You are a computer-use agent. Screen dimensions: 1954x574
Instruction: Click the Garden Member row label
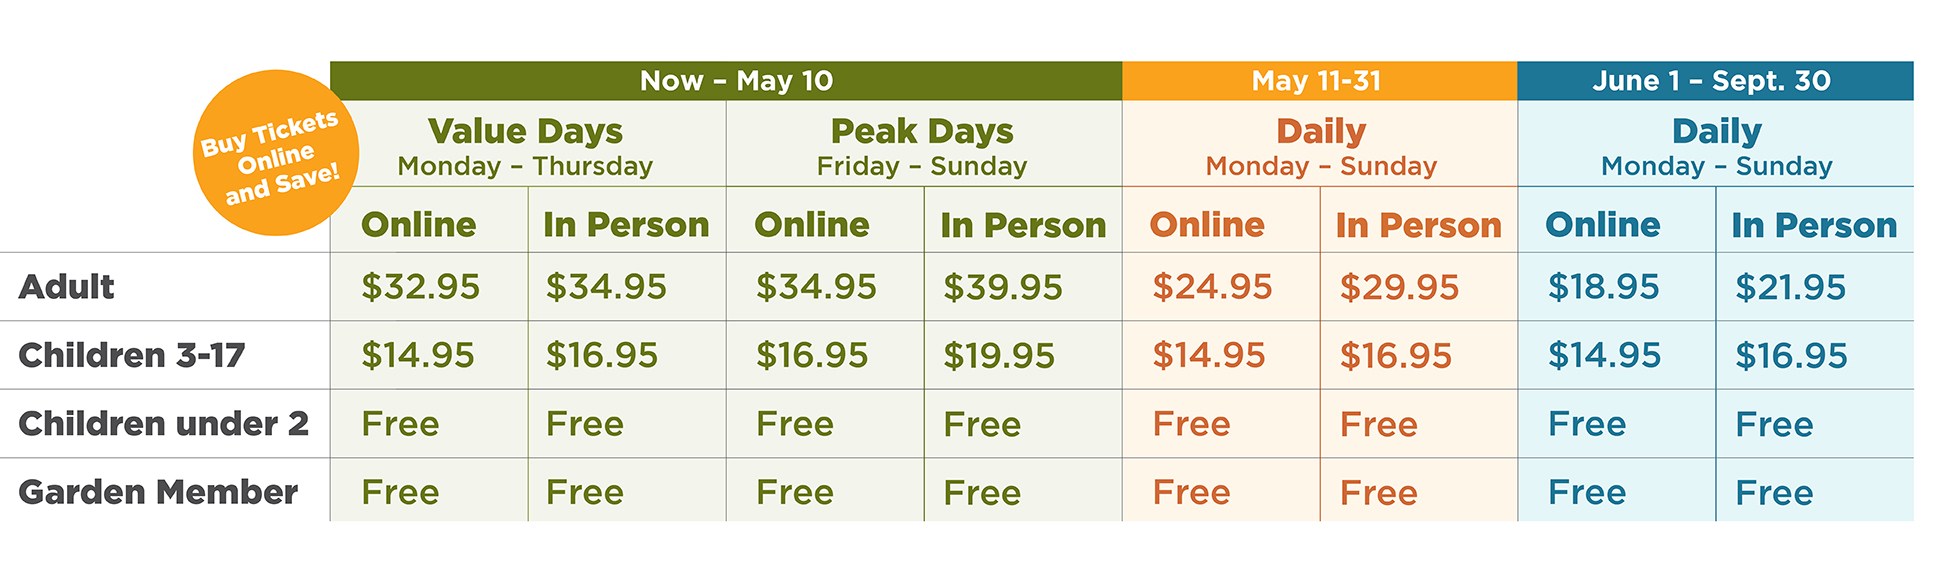click(158, 492)
